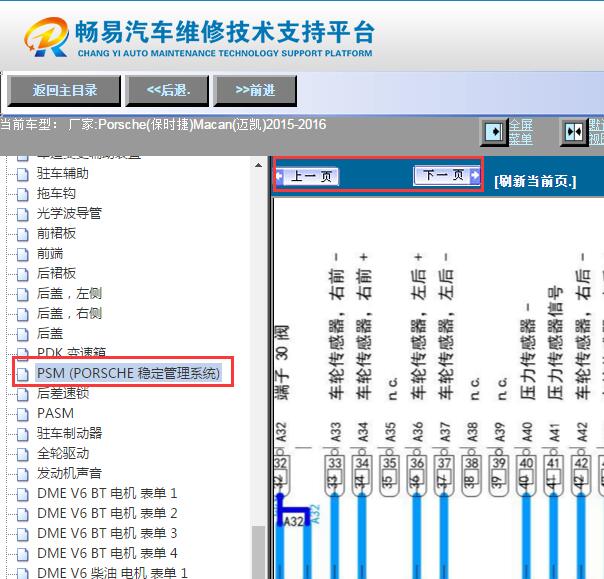Click the split-view toggle icon
This screenshot has height=579, width=604.
click(x=574, y=133)
